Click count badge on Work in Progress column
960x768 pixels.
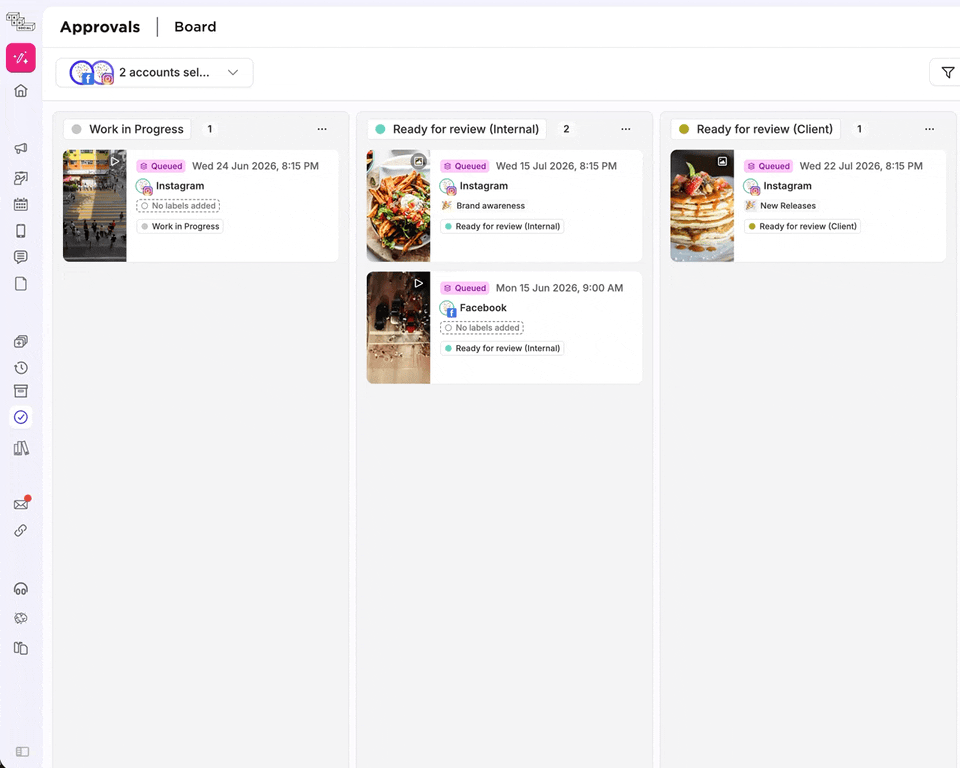(x=210, y=129)
